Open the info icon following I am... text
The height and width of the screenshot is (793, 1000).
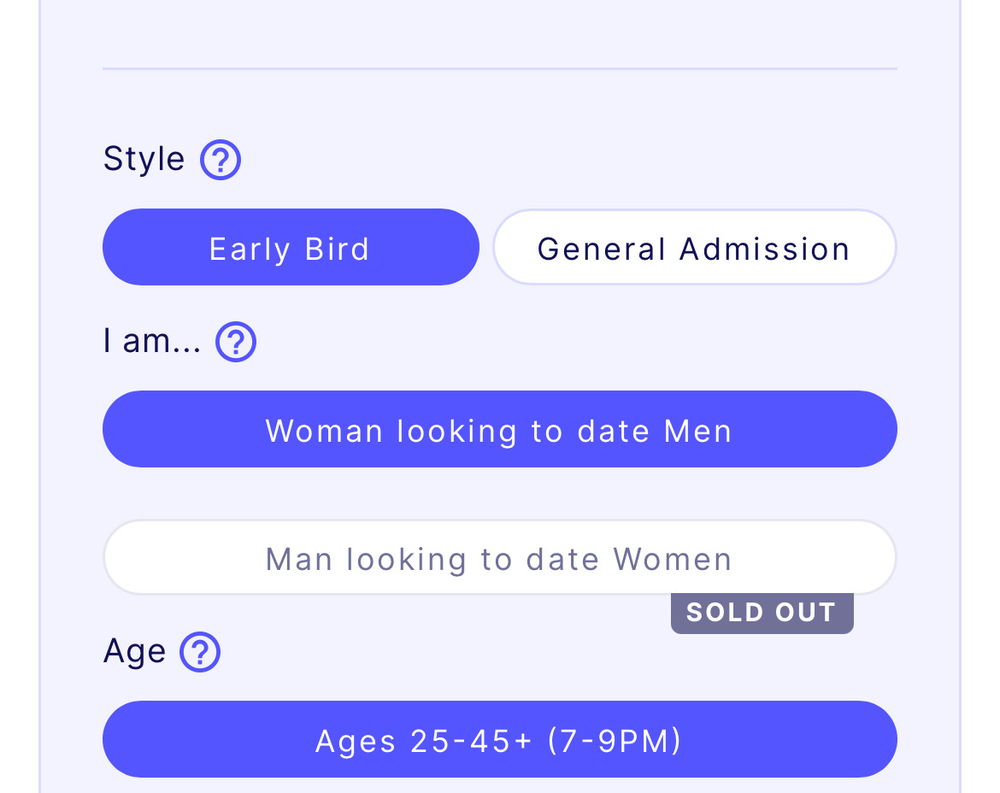235,341
